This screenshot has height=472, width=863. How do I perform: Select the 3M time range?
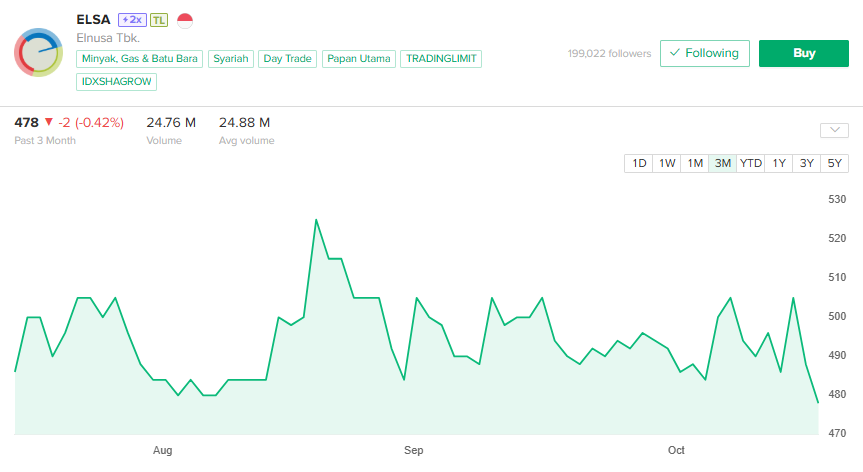pos(722,163)
